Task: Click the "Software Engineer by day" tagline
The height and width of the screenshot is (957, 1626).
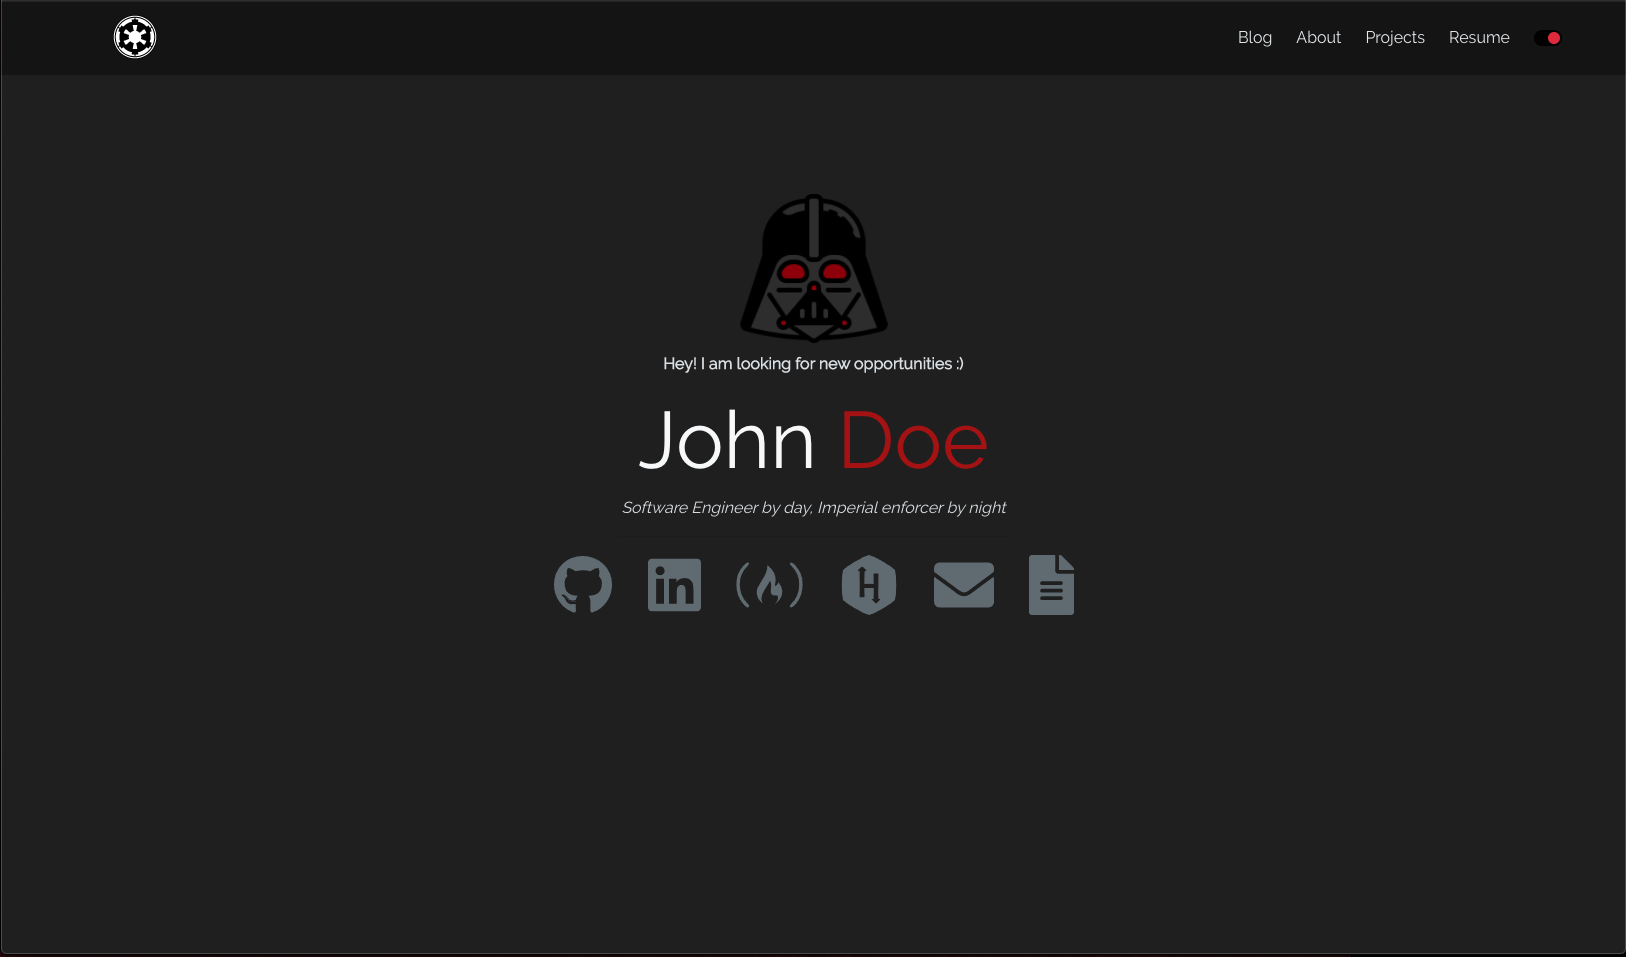Action: pos(814,507)
